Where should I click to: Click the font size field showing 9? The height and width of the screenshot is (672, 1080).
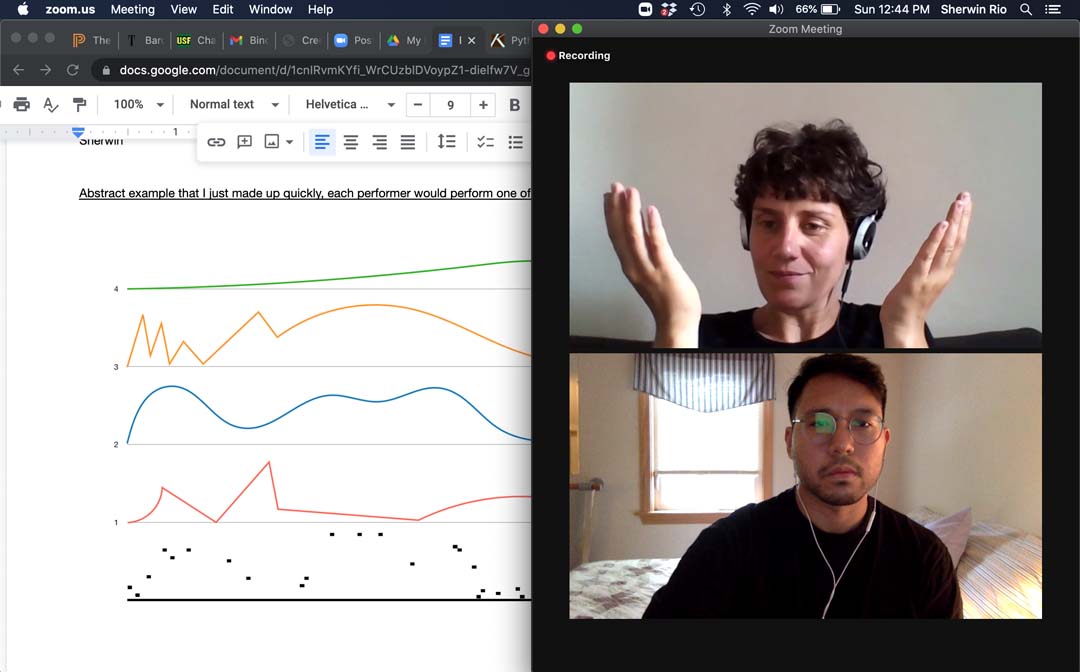[450, 105]
